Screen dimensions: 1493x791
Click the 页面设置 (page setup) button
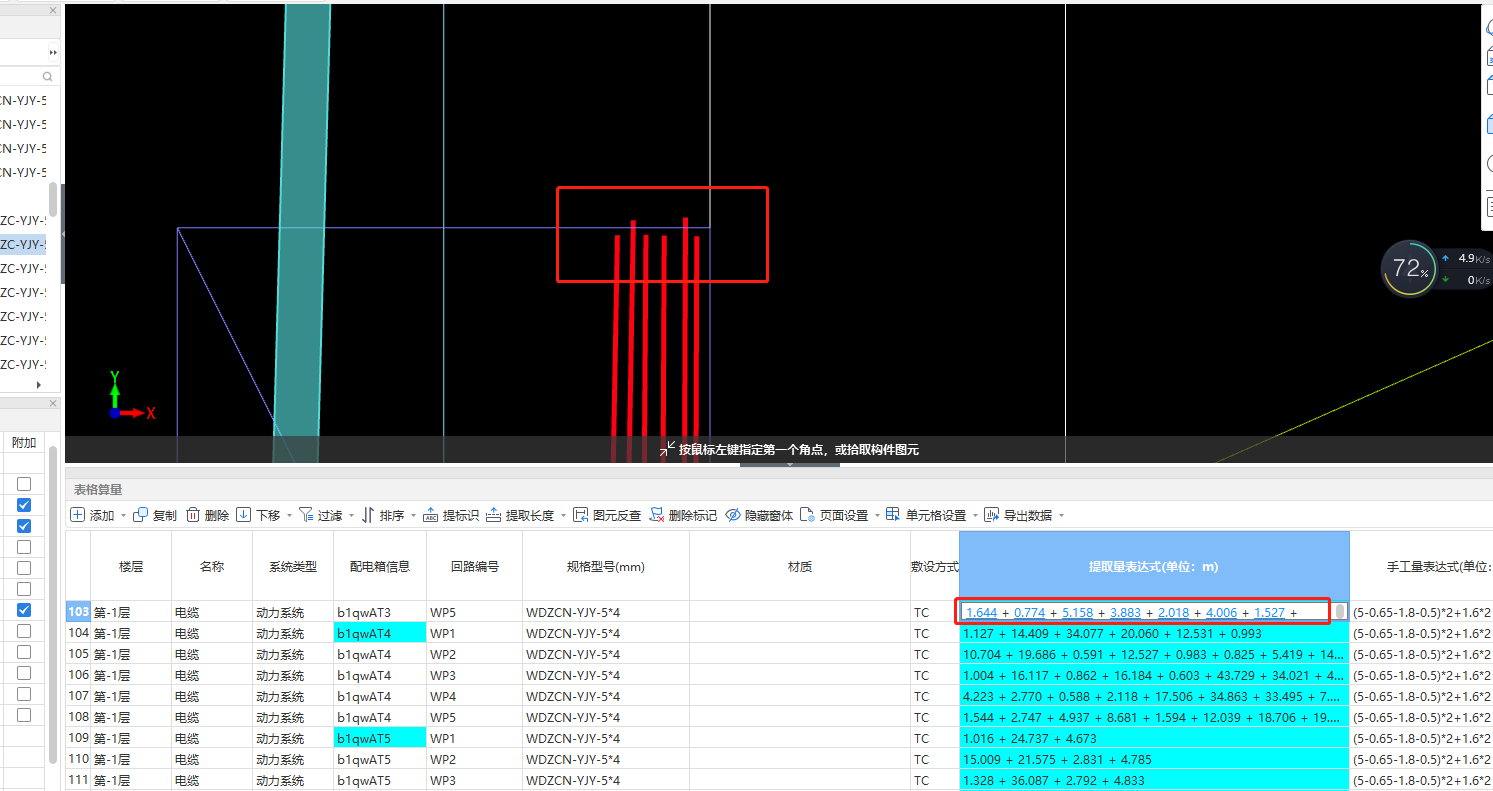point(834,515)
